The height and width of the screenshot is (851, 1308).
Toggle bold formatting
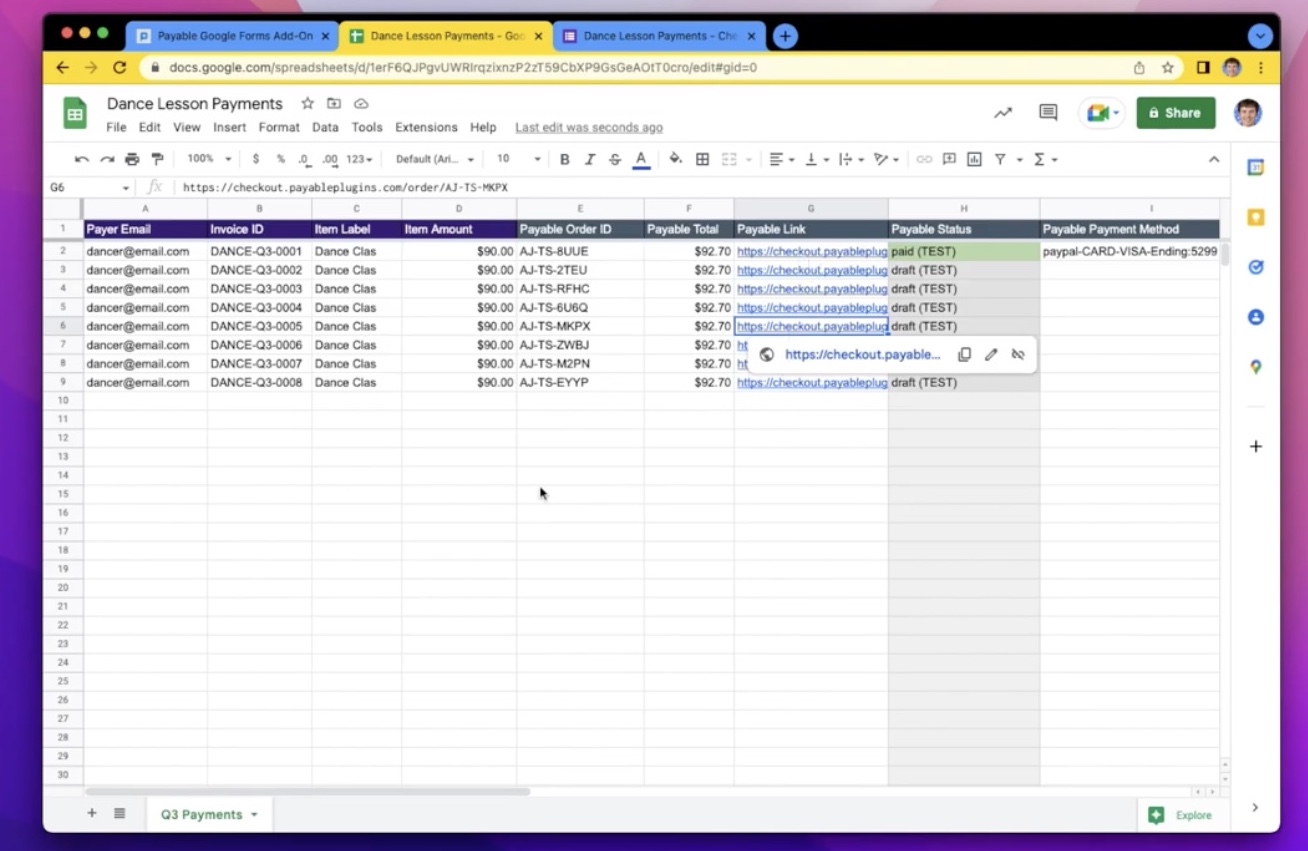pyautogui.click(x=564, y=159)
